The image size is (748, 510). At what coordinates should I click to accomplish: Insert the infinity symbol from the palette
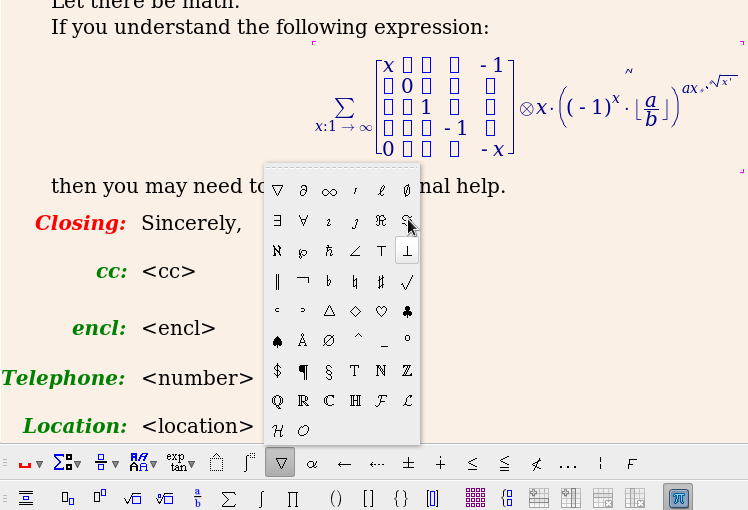pos(329,191)
